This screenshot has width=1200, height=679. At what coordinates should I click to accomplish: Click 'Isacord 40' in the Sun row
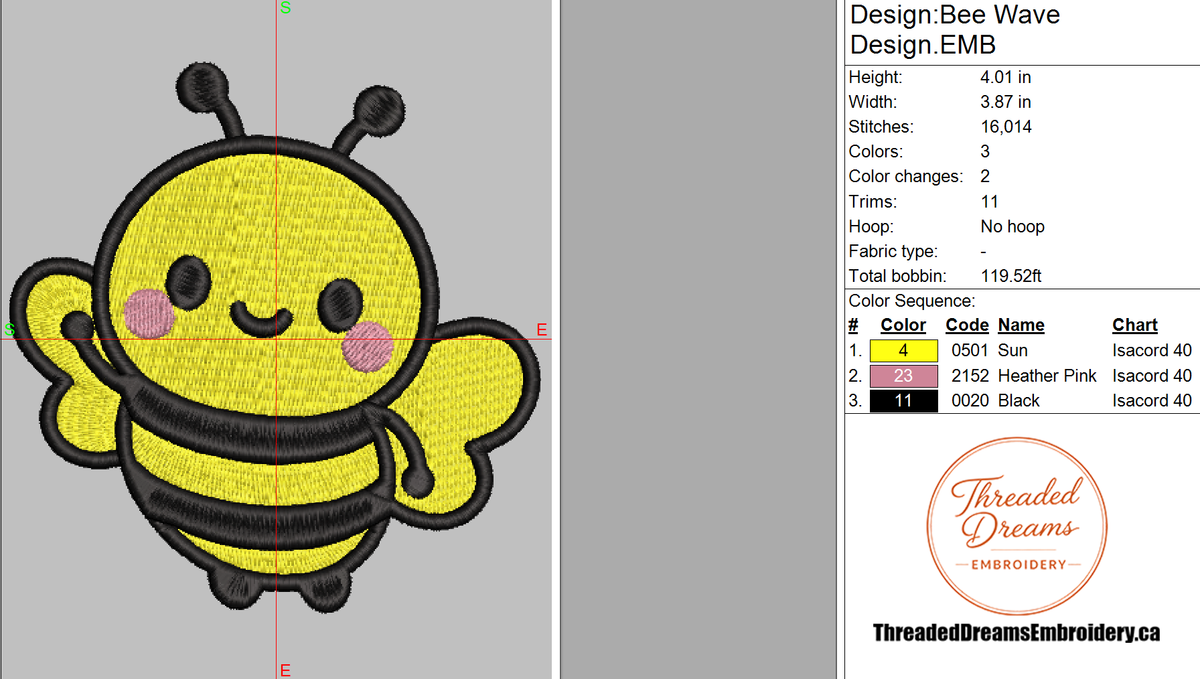click(1152, 351)
